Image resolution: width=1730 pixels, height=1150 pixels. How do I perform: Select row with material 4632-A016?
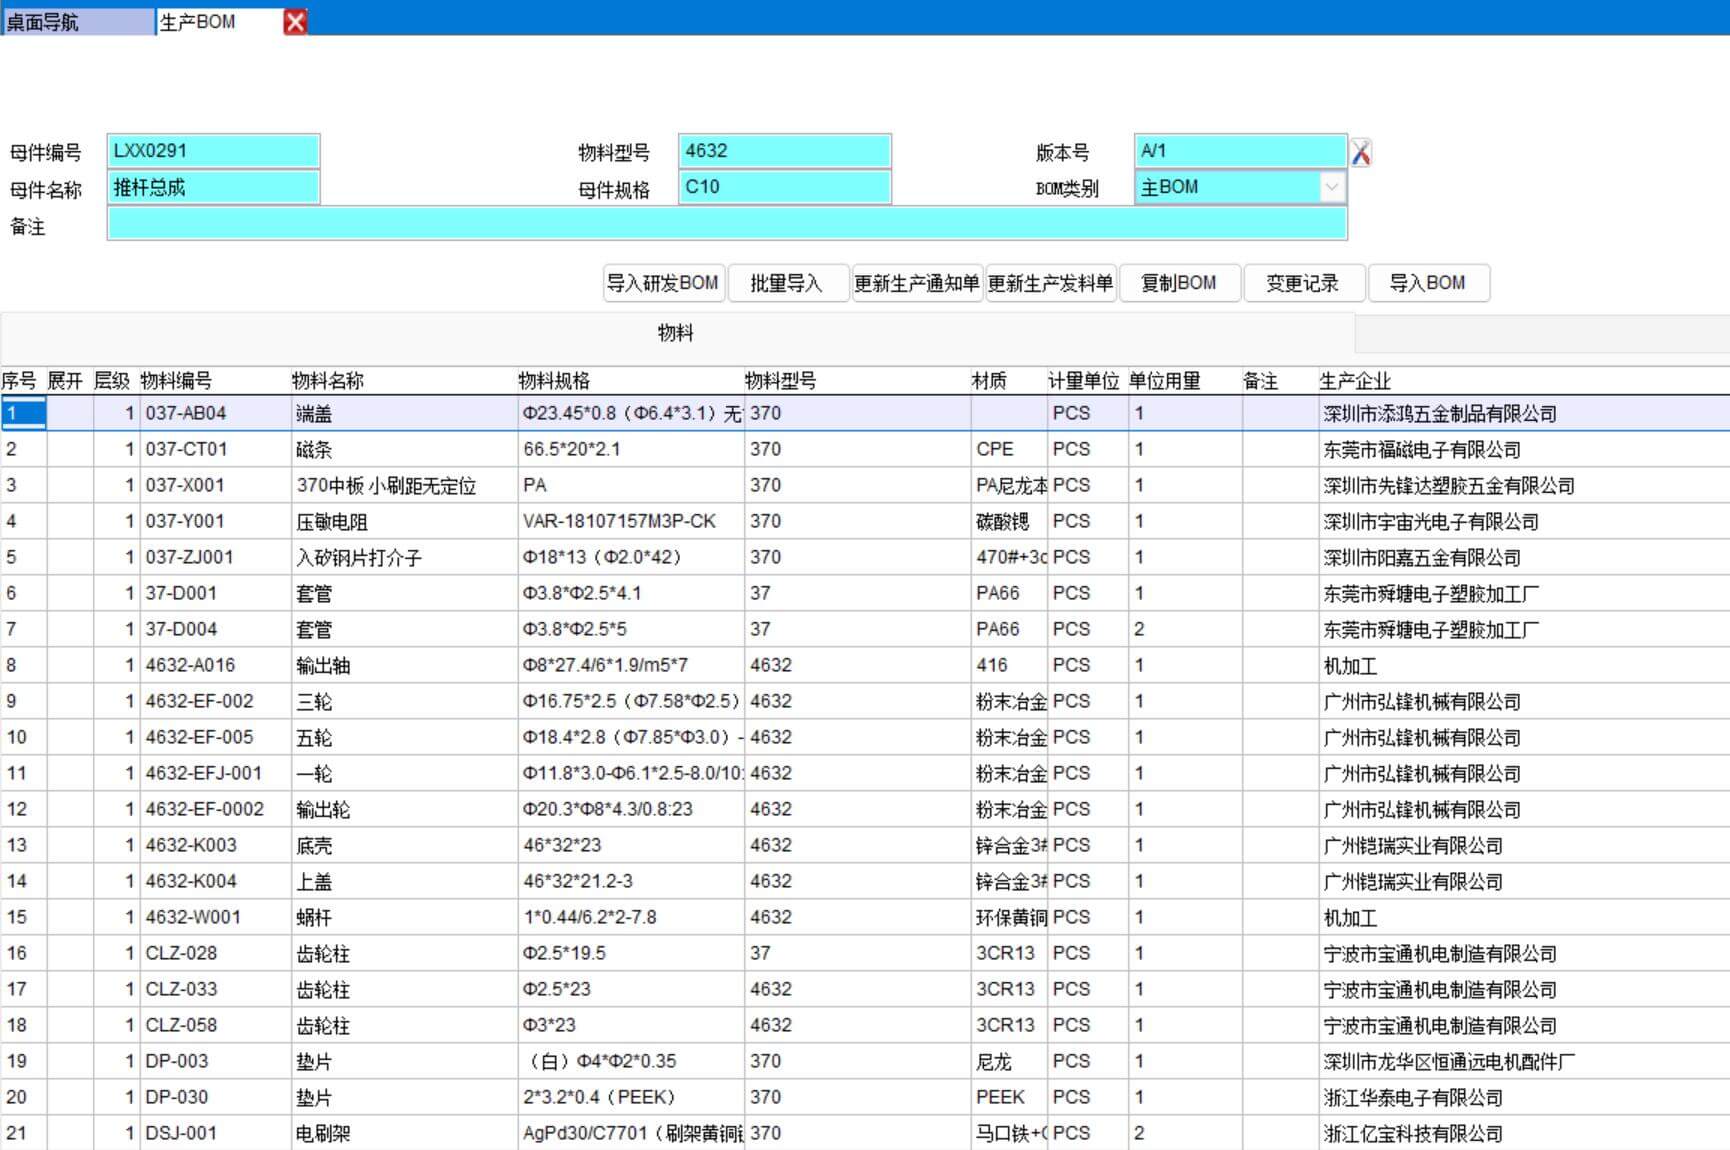click(x=190, y=665)
